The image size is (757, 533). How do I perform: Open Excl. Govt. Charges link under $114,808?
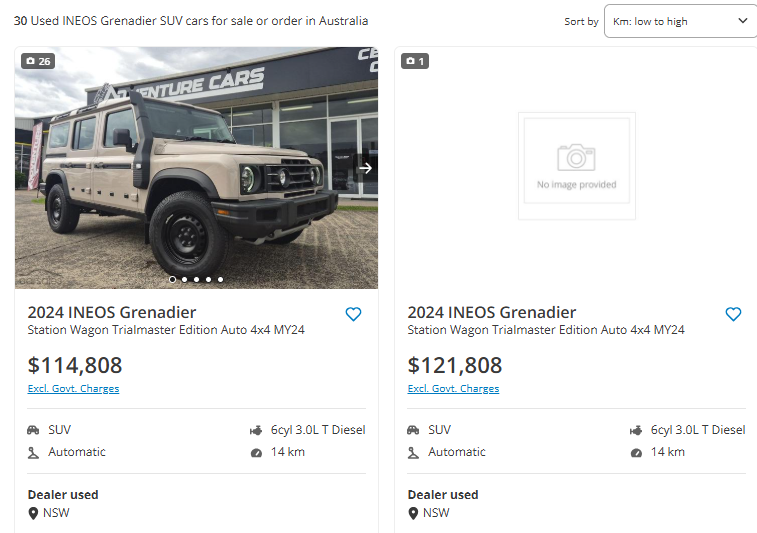point(73,389)
